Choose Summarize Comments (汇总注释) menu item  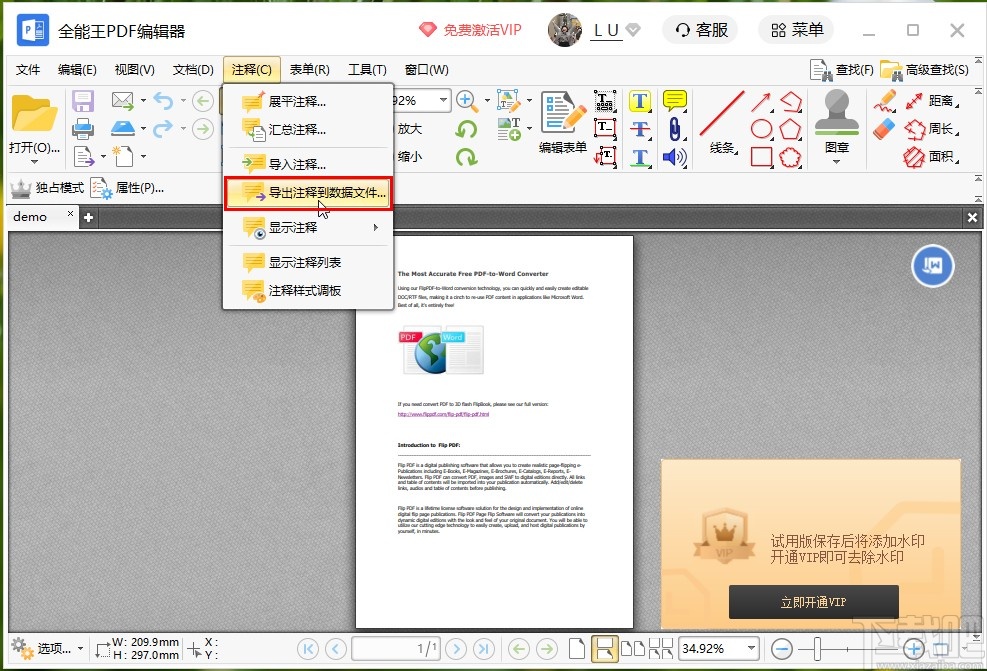pos(308,130)
